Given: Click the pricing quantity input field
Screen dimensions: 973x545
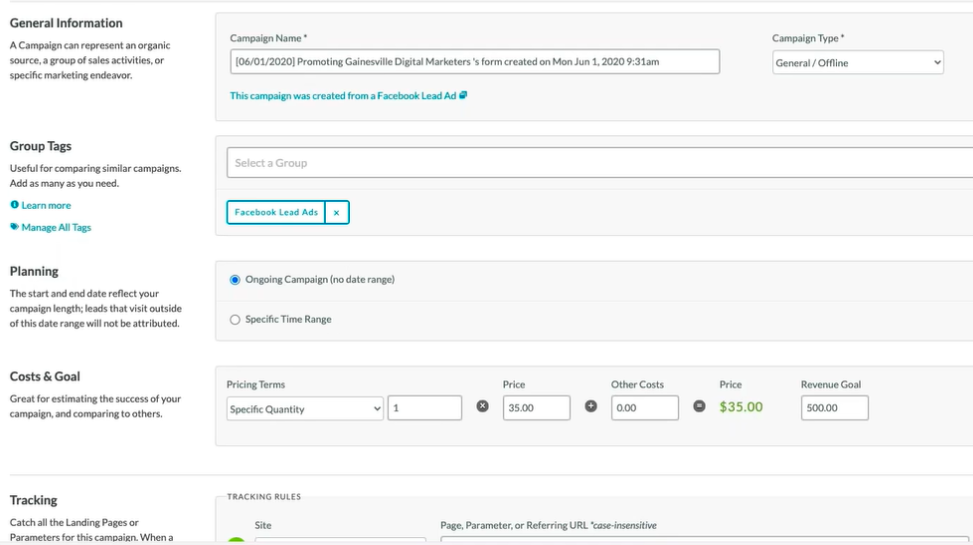Looking at the screenshot, I should [x=424, y=408].
